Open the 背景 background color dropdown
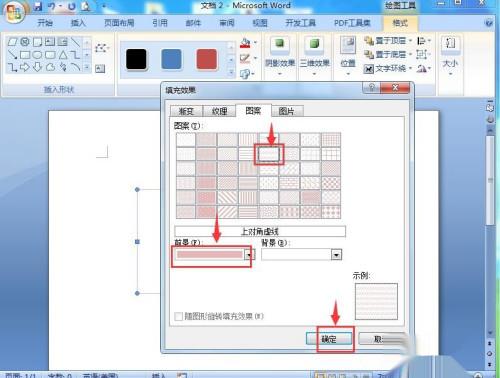The height and width of the screenshot is (378, 500). click(336, 255)
